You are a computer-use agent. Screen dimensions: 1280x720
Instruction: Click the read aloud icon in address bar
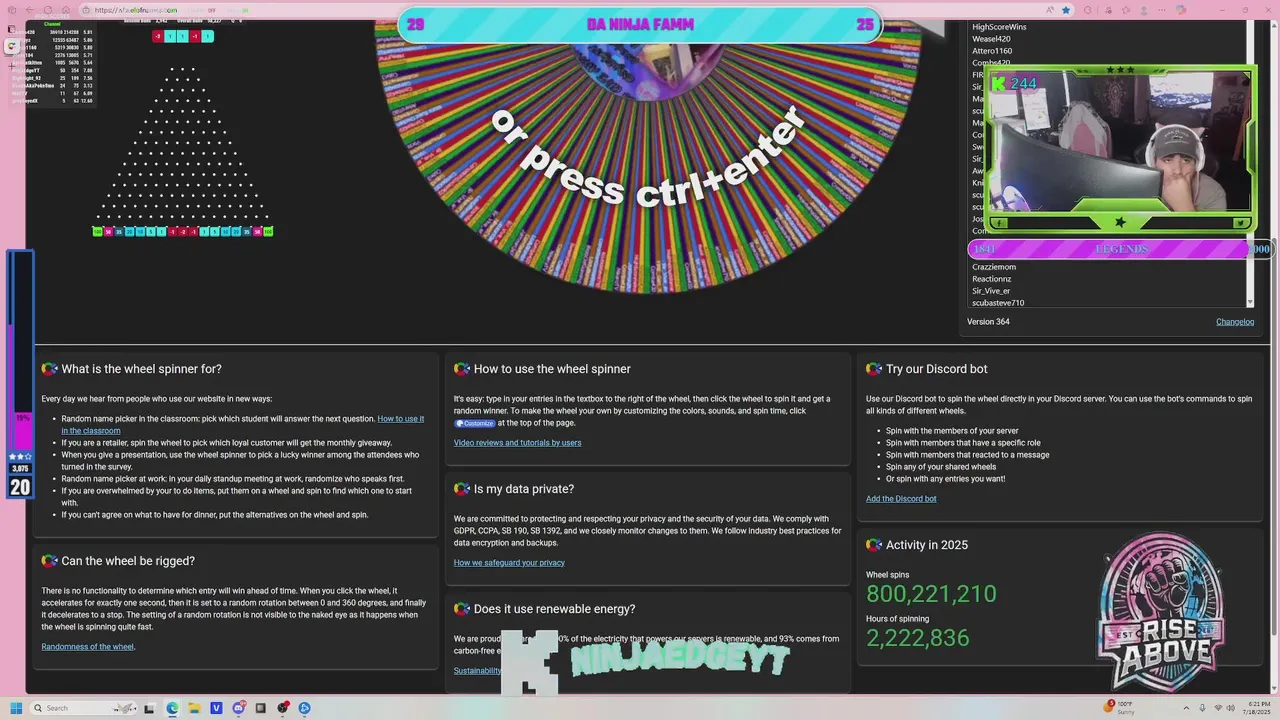tap(1050, 10)
